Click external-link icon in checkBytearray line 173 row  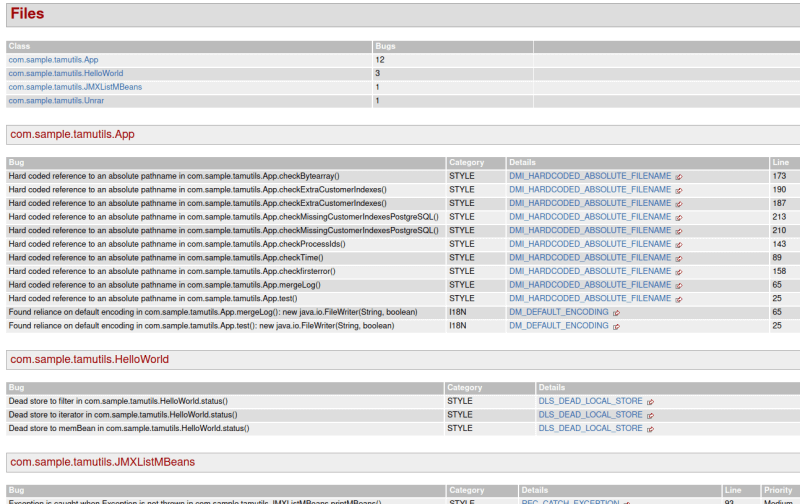(679, 177)
